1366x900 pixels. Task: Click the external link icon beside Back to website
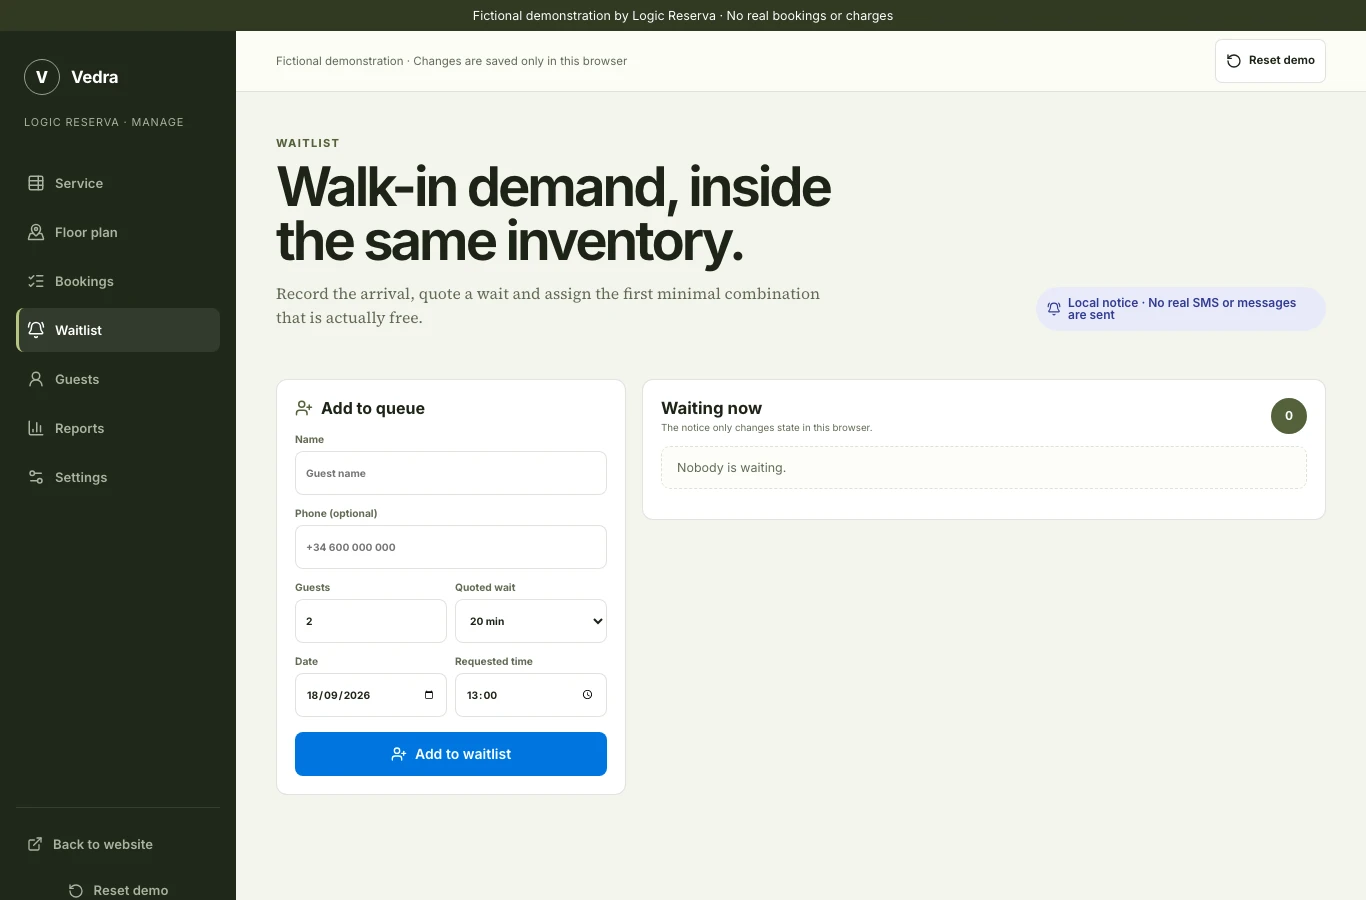[x=35, y=844]
